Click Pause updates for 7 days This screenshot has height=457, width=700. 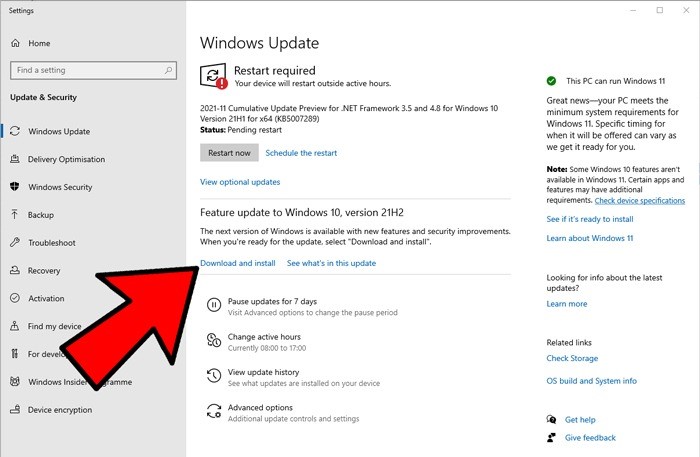[272, 301]
